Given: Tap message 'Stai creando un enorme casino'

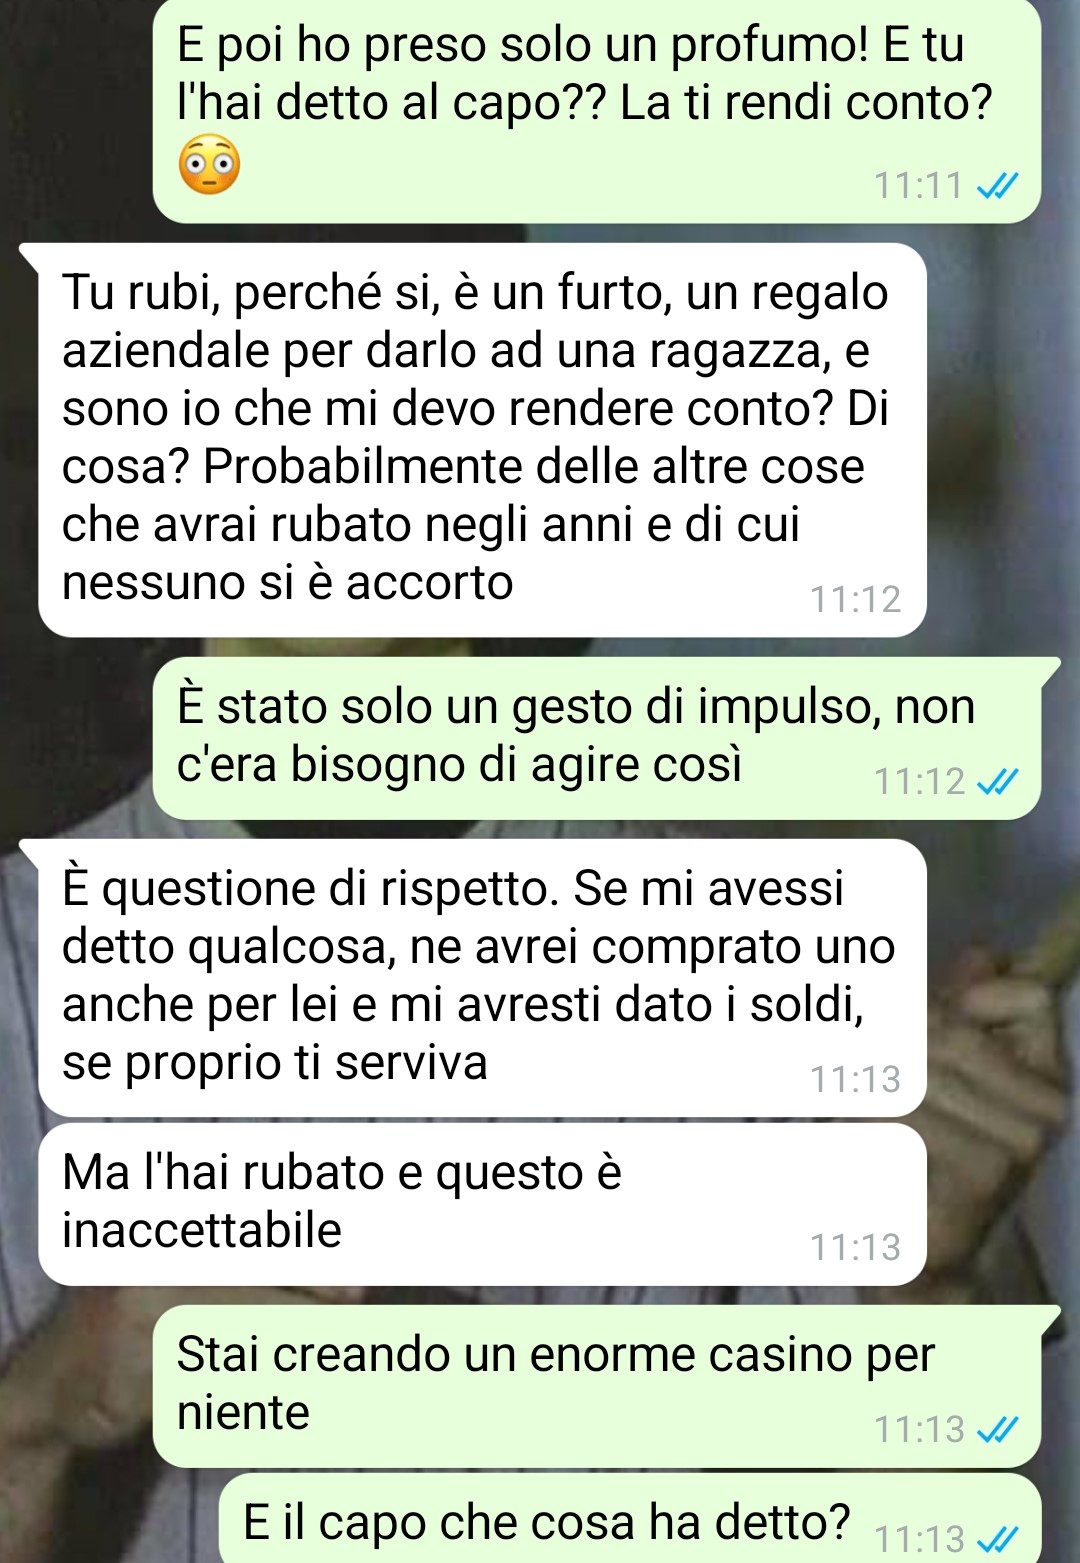Looking at the screenshot, I should tap(597, 1386).
